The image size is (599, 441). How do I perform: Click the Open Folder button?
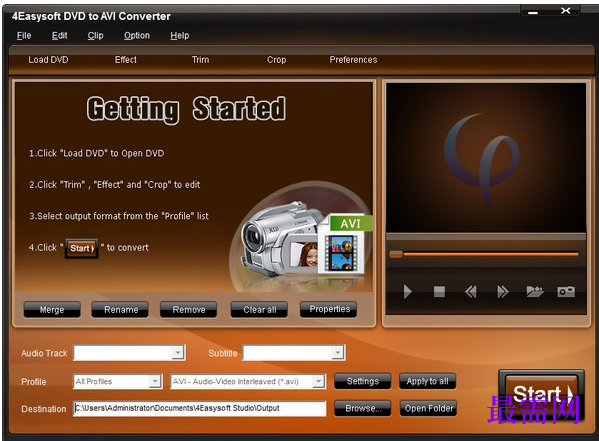428,408
